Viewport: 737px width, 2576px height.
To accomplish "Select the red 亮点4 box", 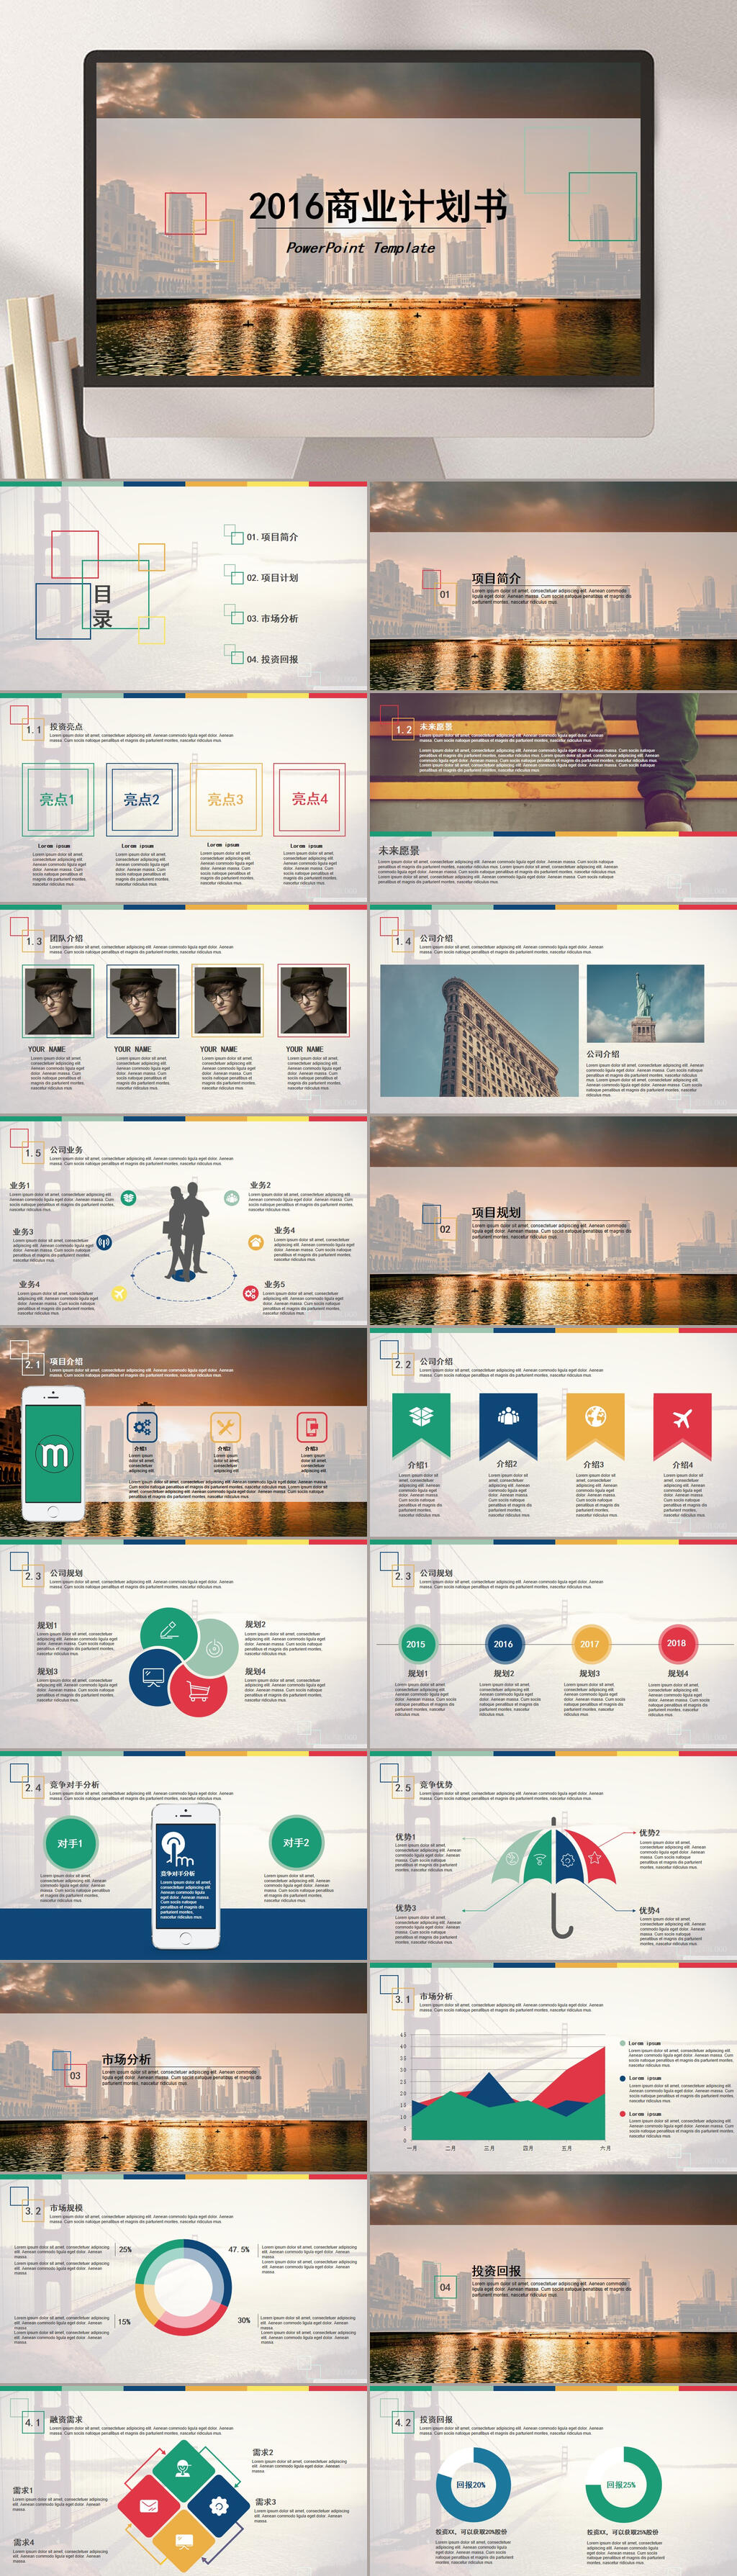I will 310,799.
